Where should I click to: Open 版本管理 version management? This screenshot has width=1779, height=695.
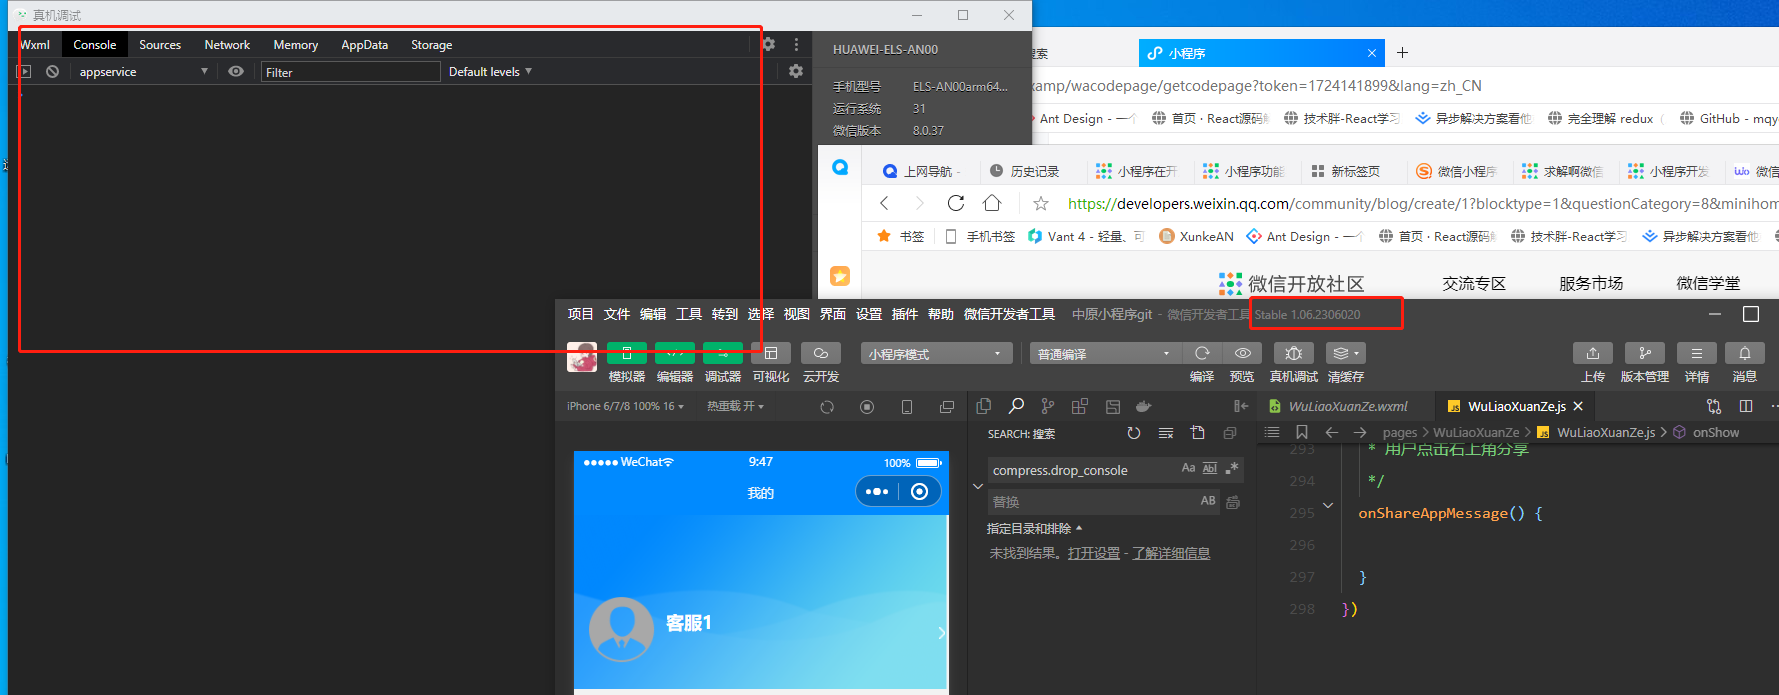(1645, 353)
